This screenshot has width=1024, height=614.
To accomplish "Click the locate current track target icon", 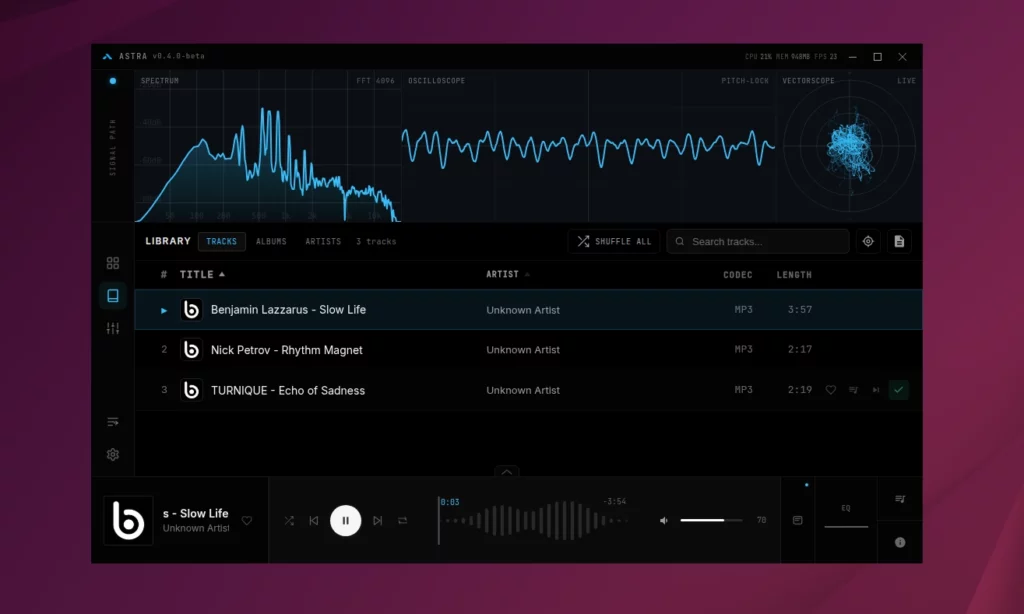I will (x=868, y=241).
